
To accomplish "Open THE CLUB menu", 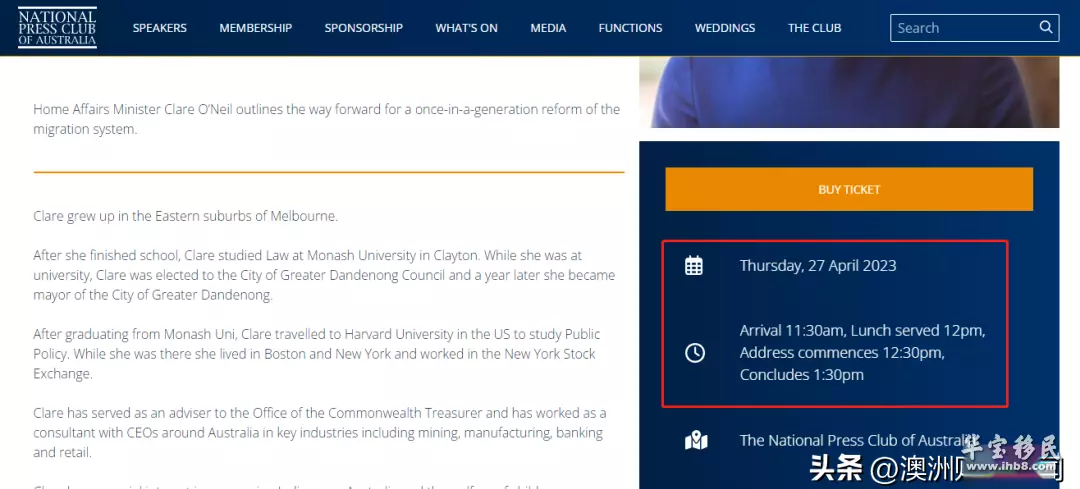I will [815, 28].
